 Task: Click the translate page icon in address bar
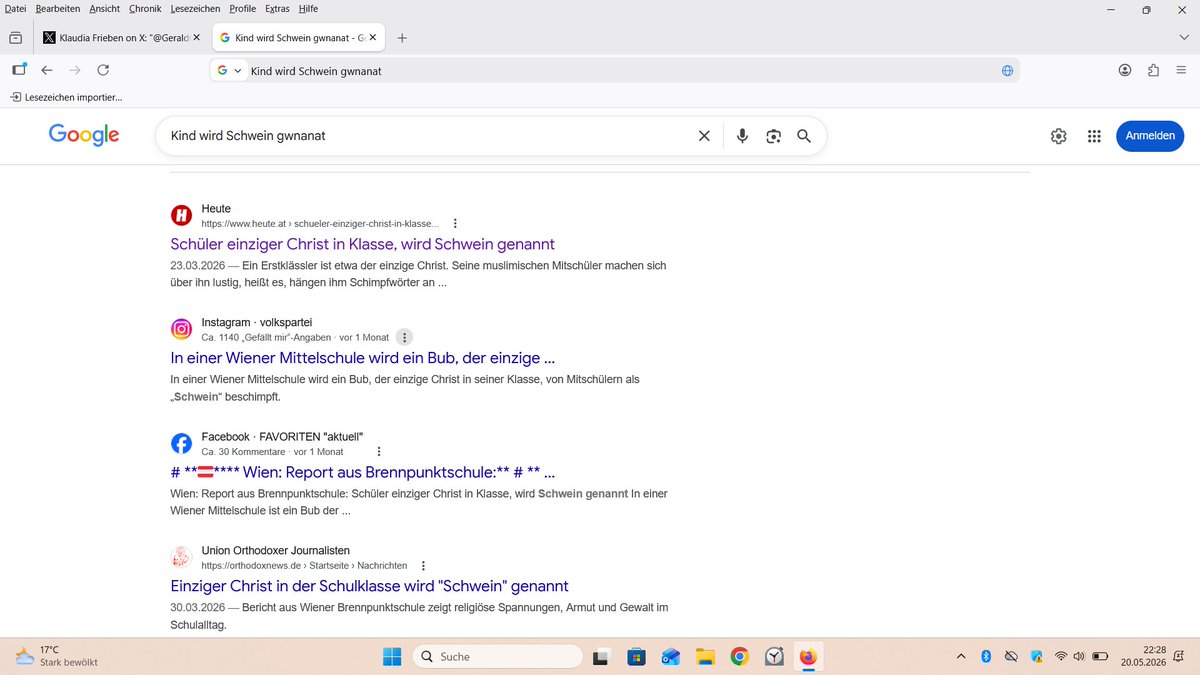coord(1007,71)
